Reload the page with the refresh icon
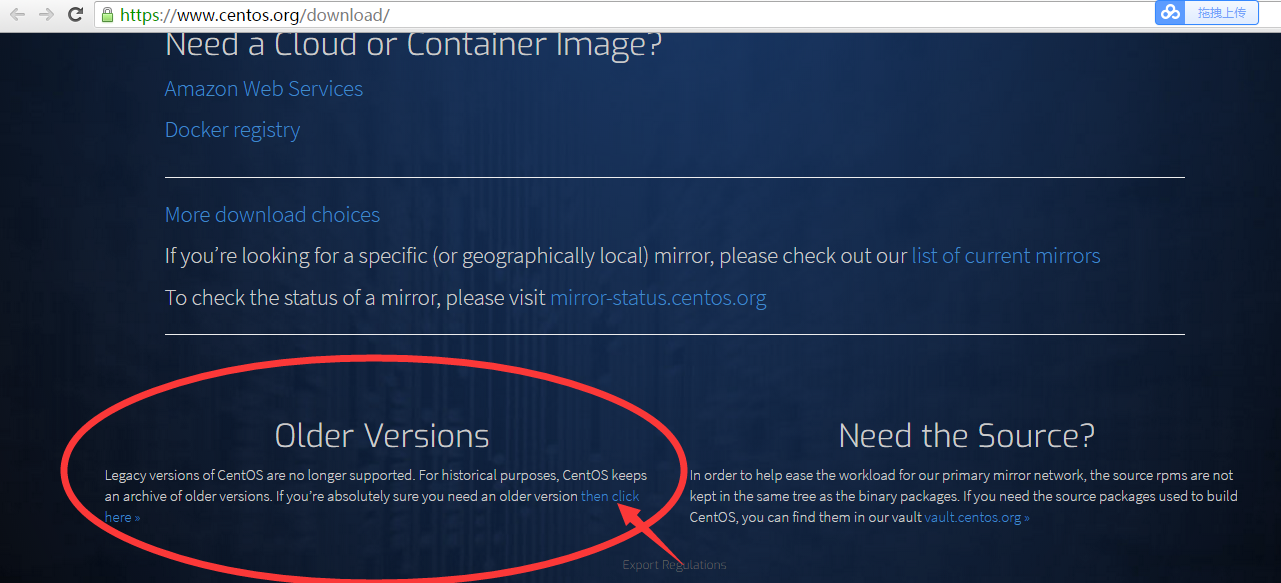1281x583 pixels. (x=75, y=14)
